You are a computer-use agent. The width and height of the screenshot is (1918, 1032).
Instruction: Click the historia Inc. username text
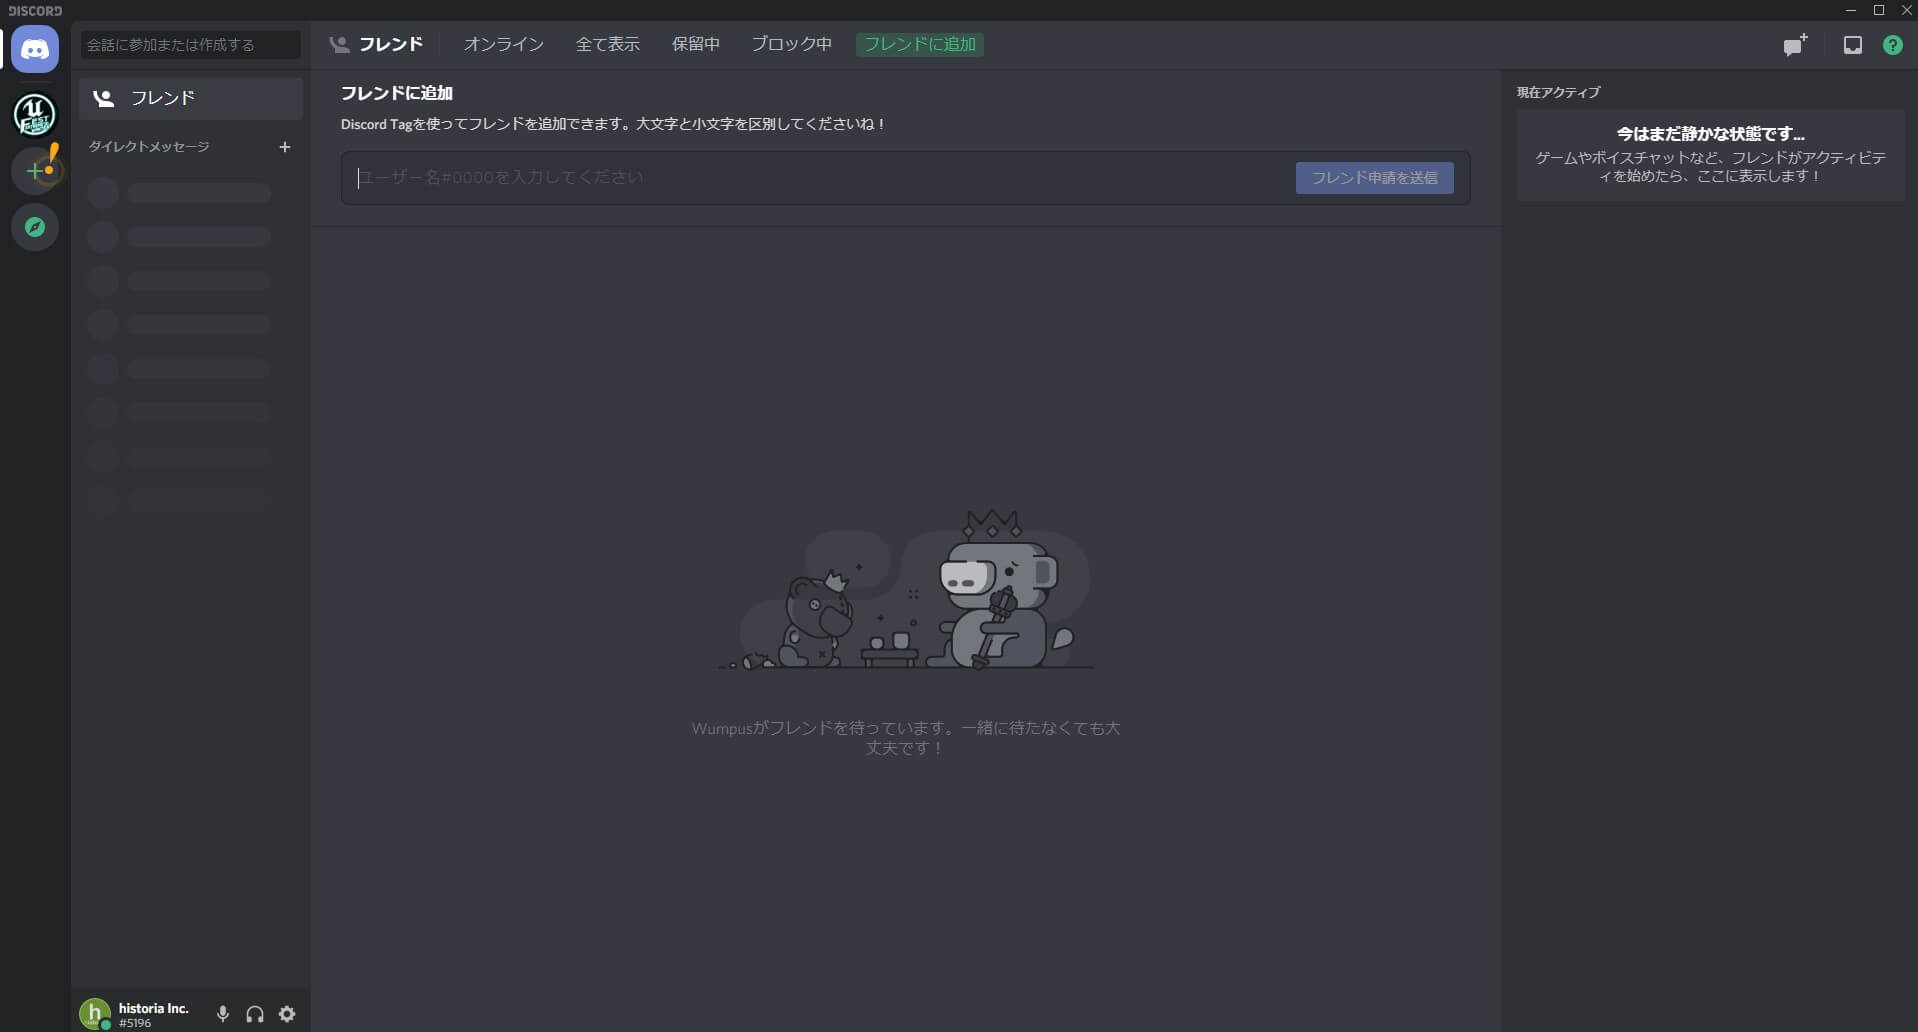pyautogui.click(x=153, y=1008)
